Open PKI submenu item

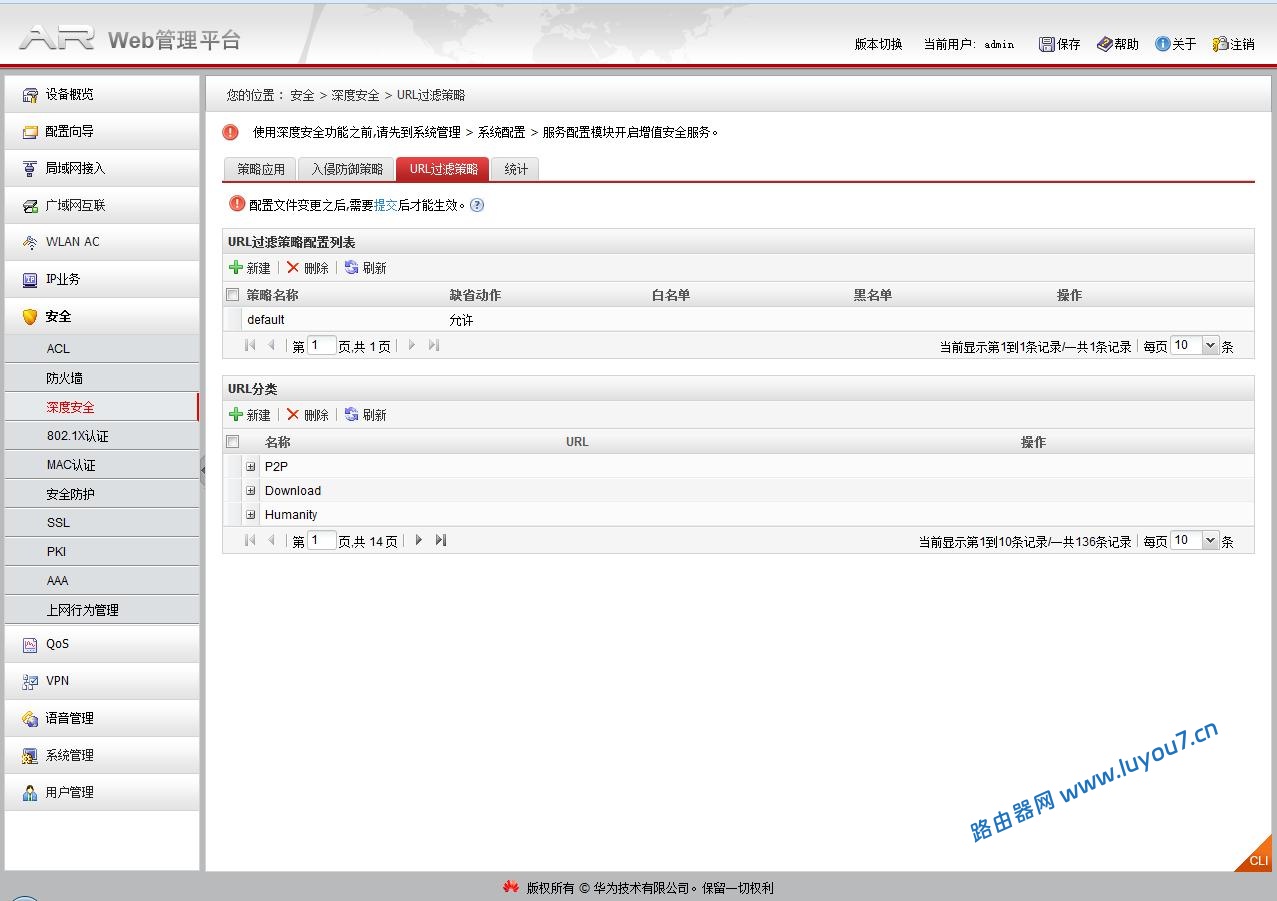(101, 552)
